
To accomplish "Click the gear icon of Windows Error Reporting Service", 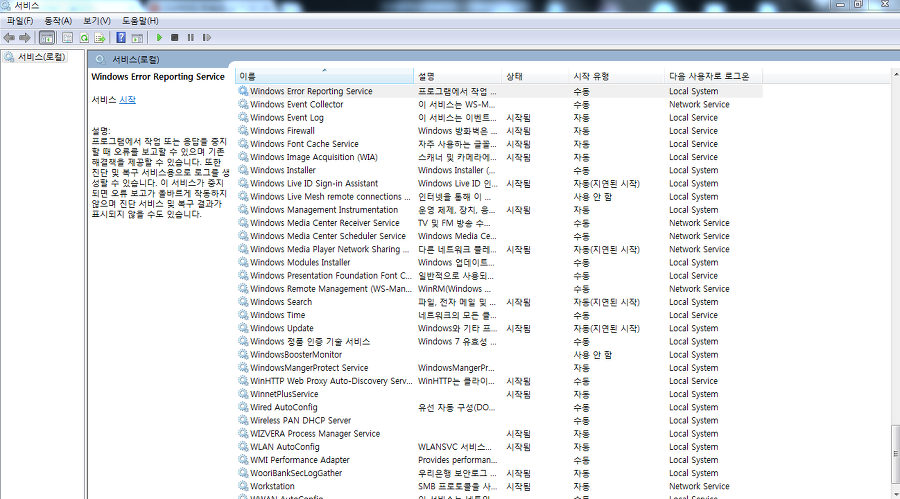I will coord(243,91).
